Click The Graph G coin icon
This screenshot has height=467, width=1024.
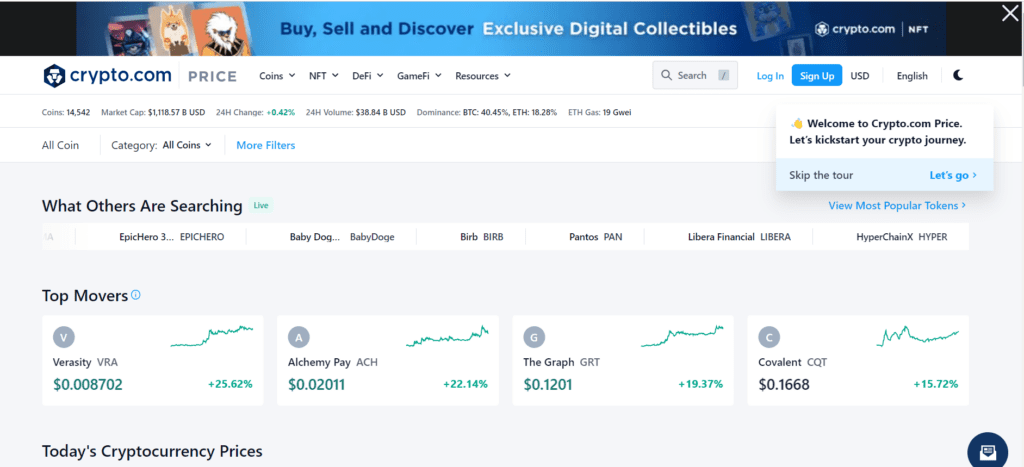click(534, 337)
